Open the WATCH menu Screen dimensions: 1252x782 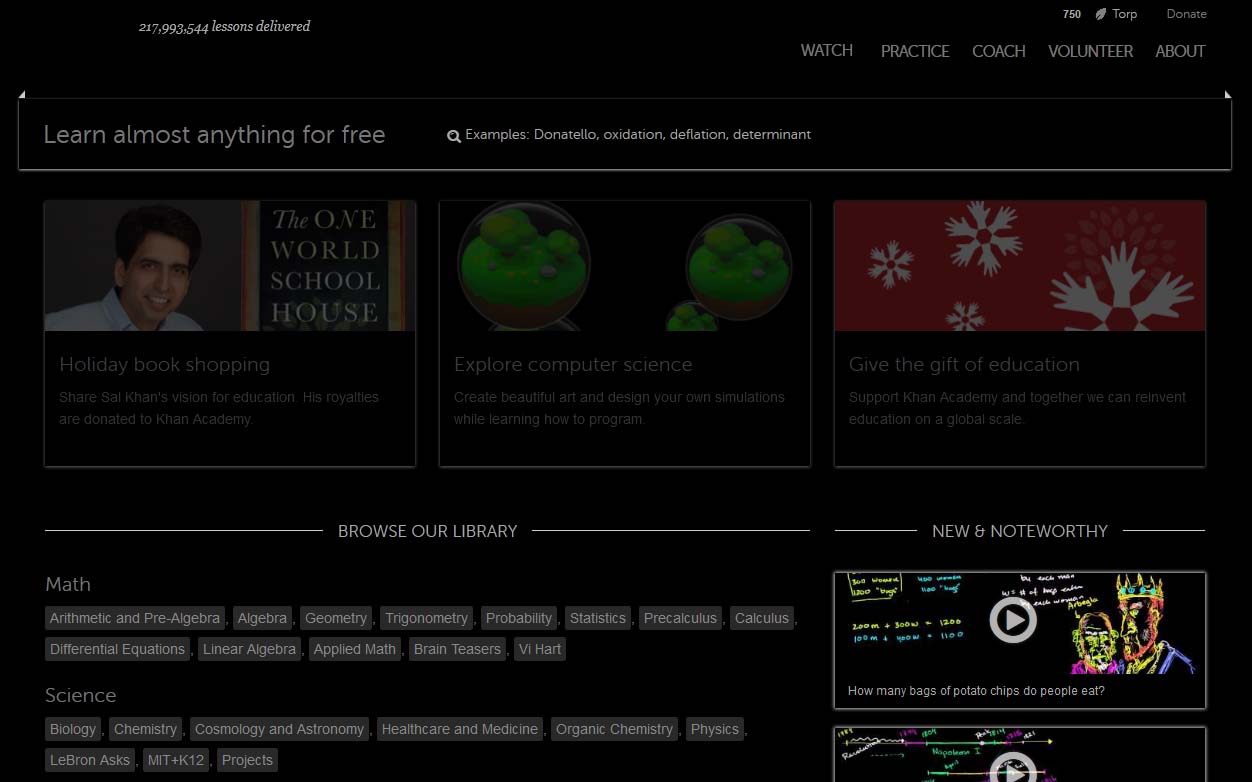tap(826, 51)
